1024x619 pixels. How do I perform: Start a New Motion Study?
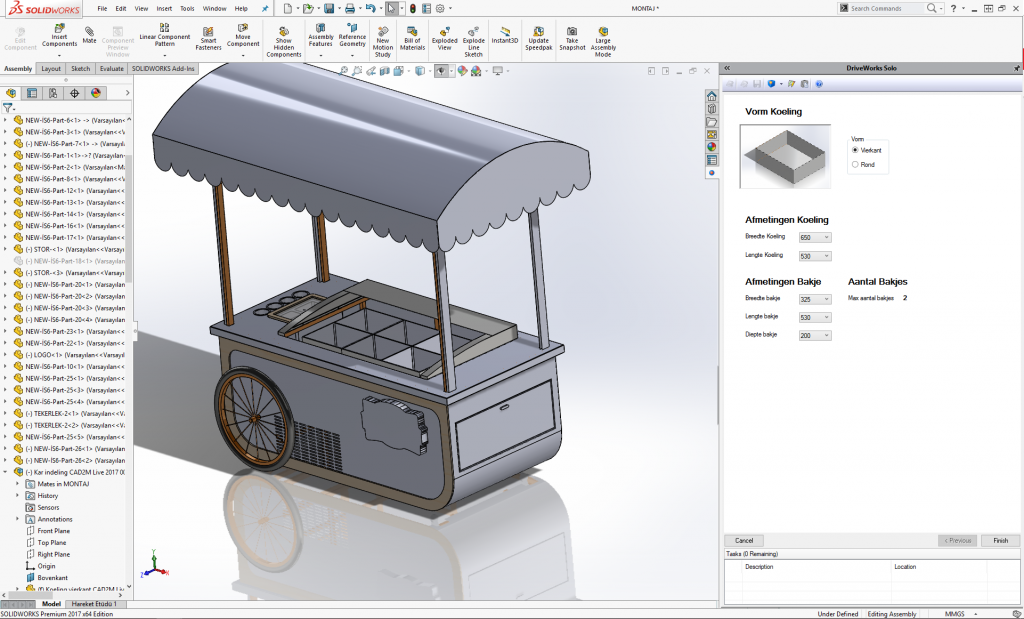383,42
